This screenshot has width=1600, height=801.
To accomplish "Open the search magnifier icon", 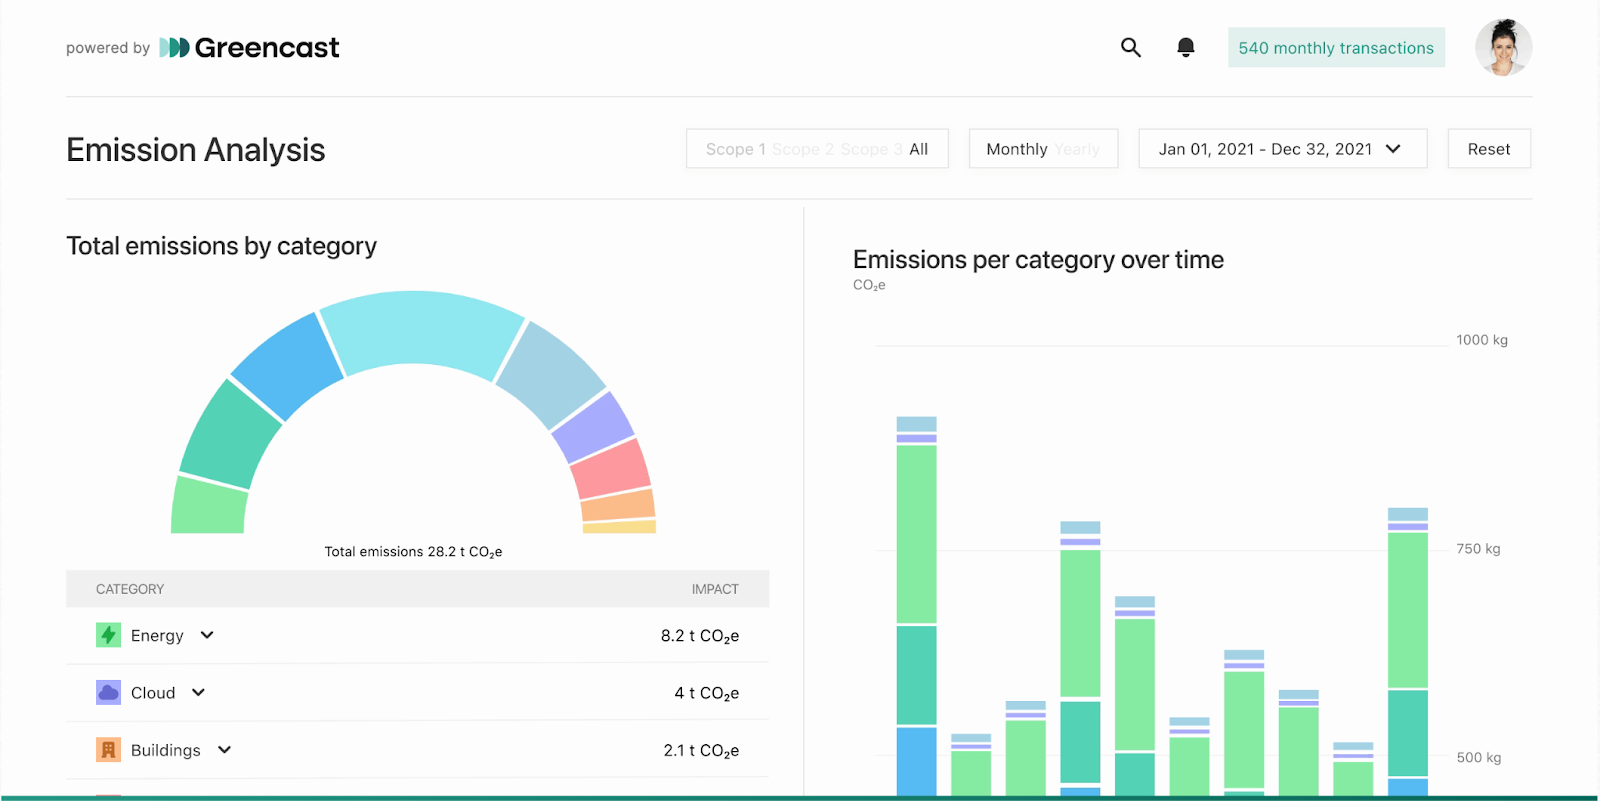I will click(x=1131, y=47).
